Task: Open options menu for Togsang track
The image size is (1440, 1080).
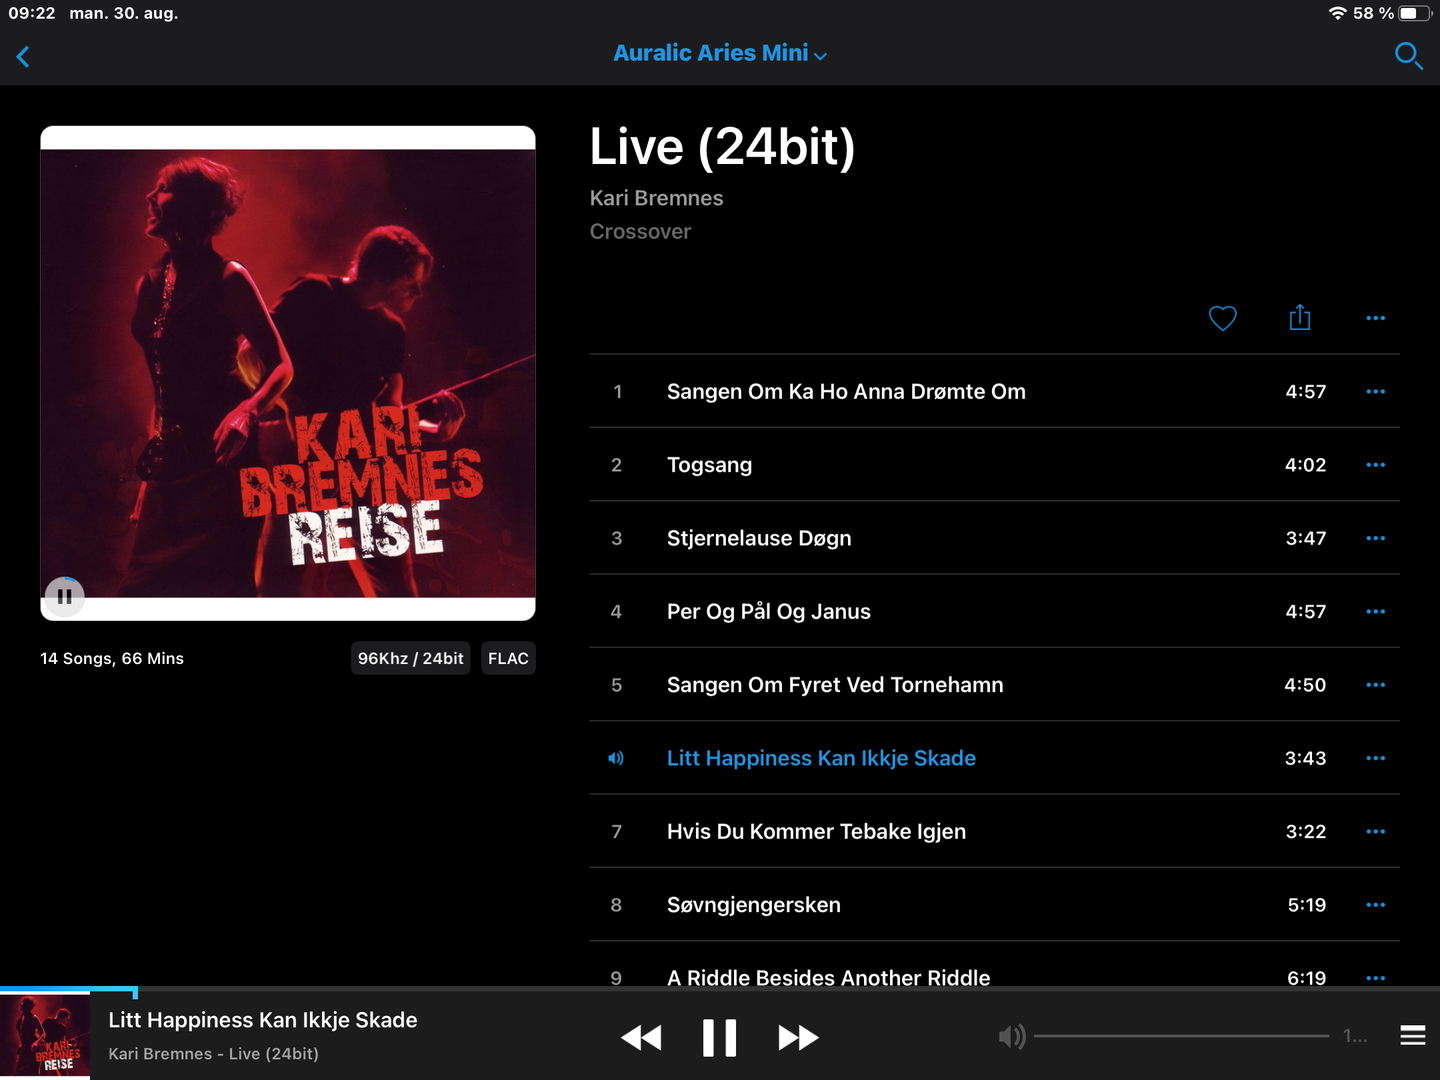Action: click(1375, 465)
